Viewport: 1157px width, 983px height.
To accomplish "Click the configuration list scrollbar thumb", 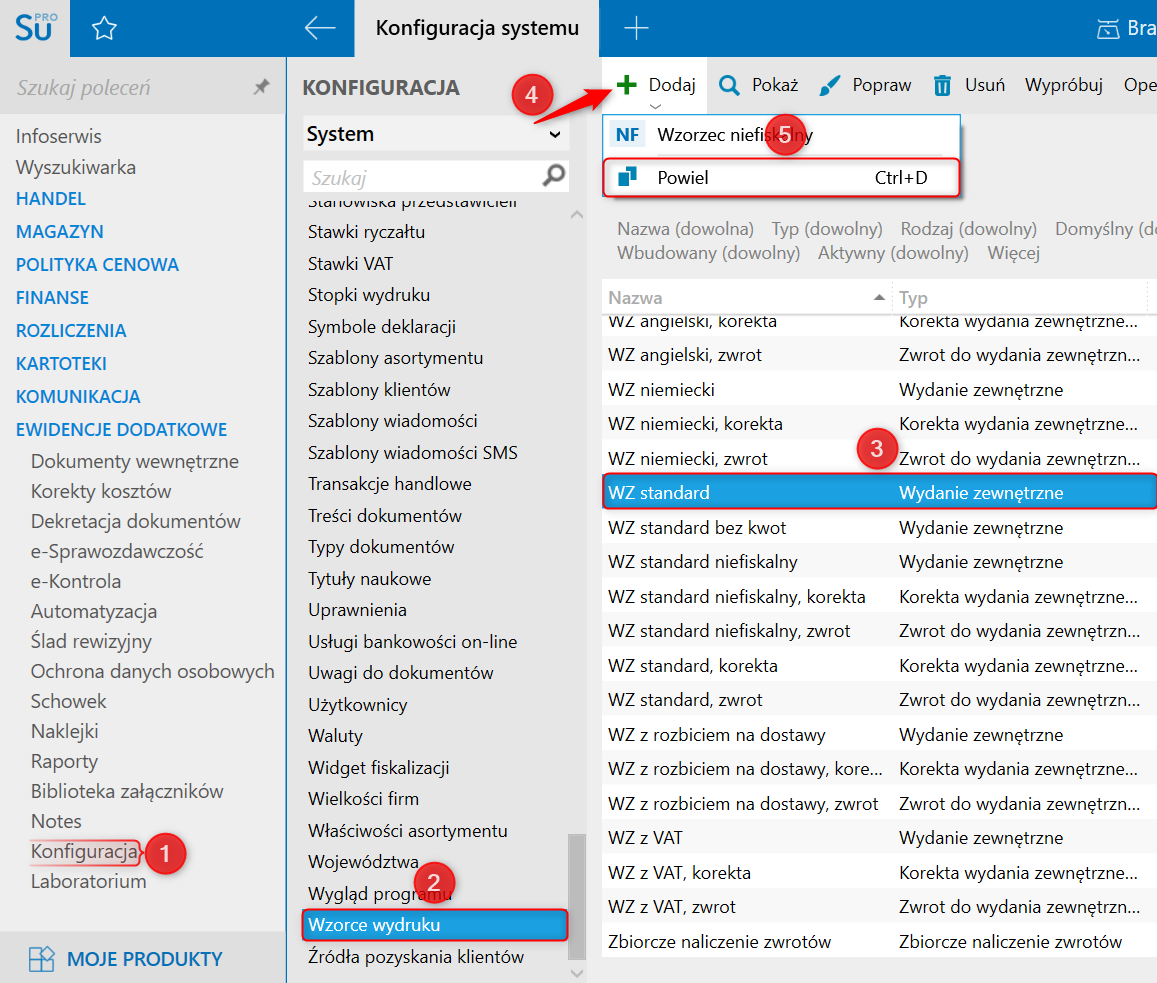I will pyautogui.click(x=576, y=896).
